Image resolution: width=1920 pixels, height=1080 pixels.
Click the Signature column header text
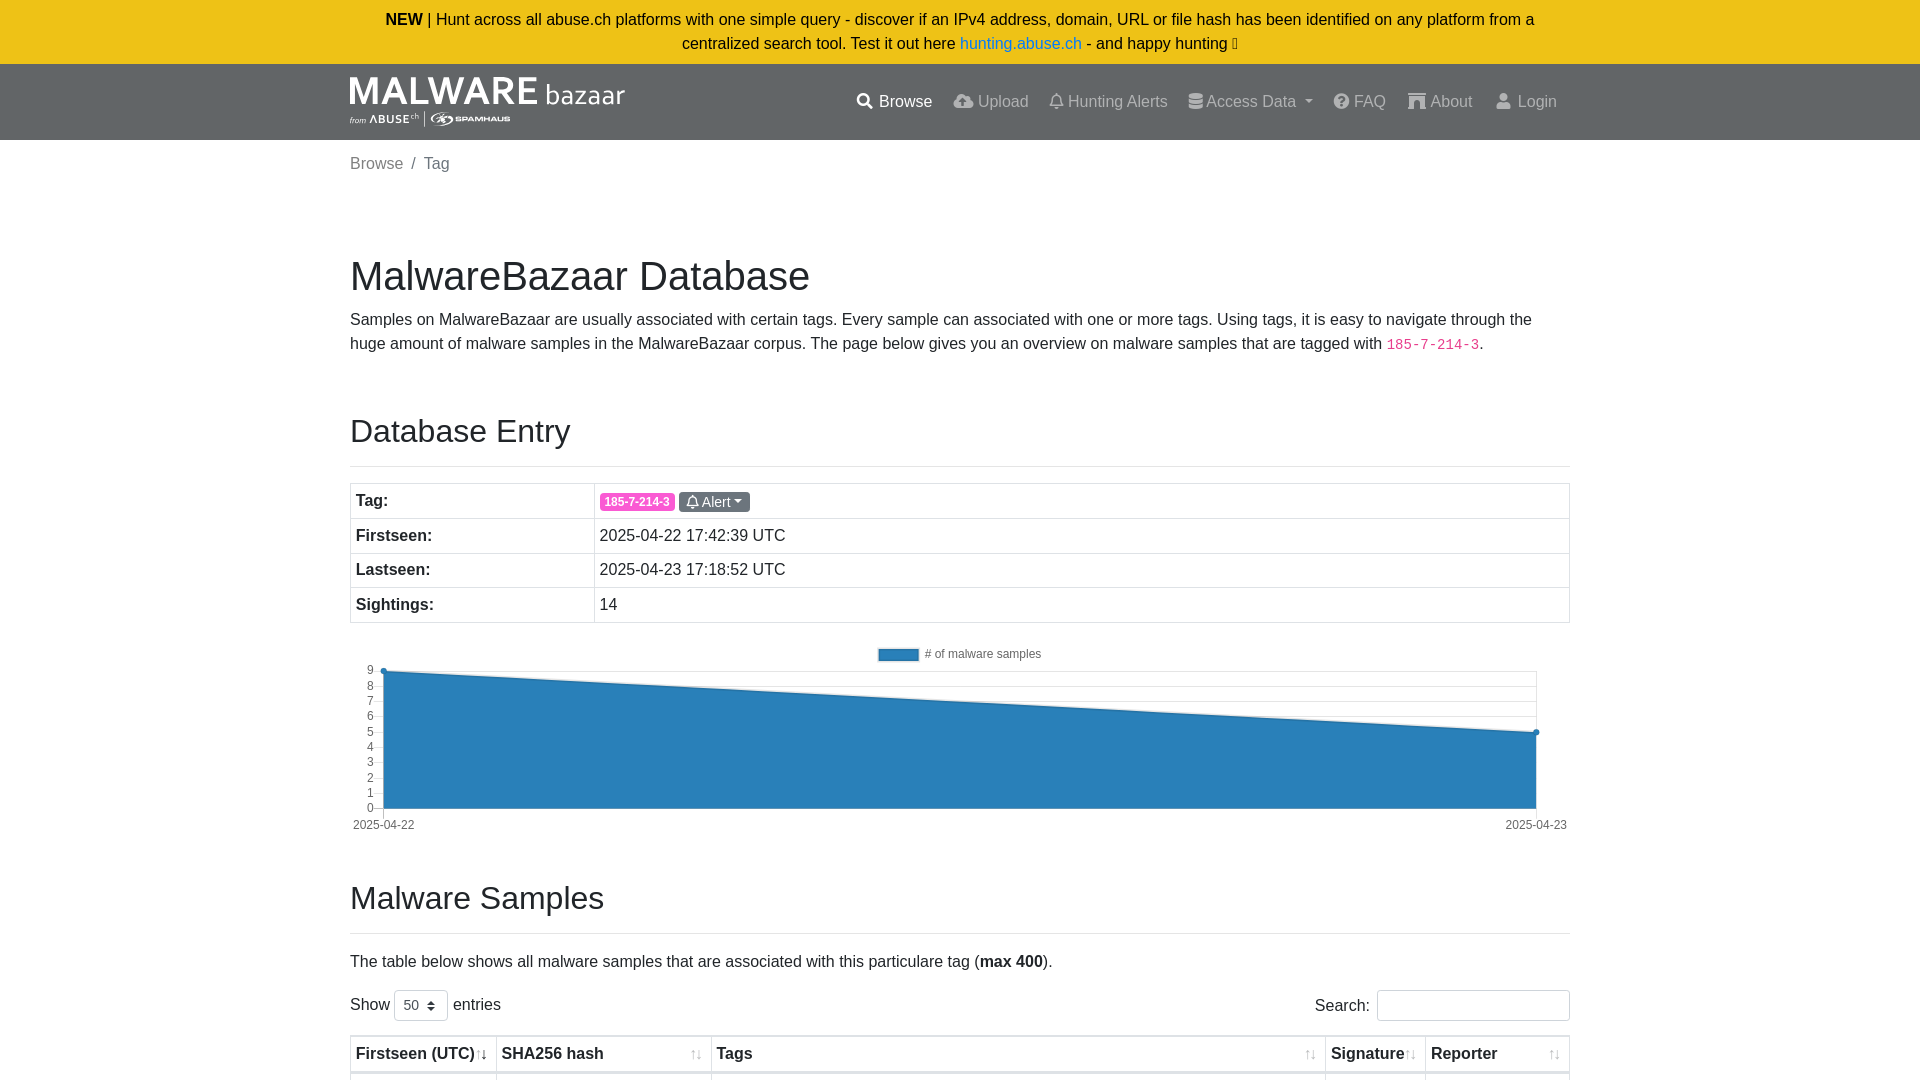[x=1367, y=1054]
